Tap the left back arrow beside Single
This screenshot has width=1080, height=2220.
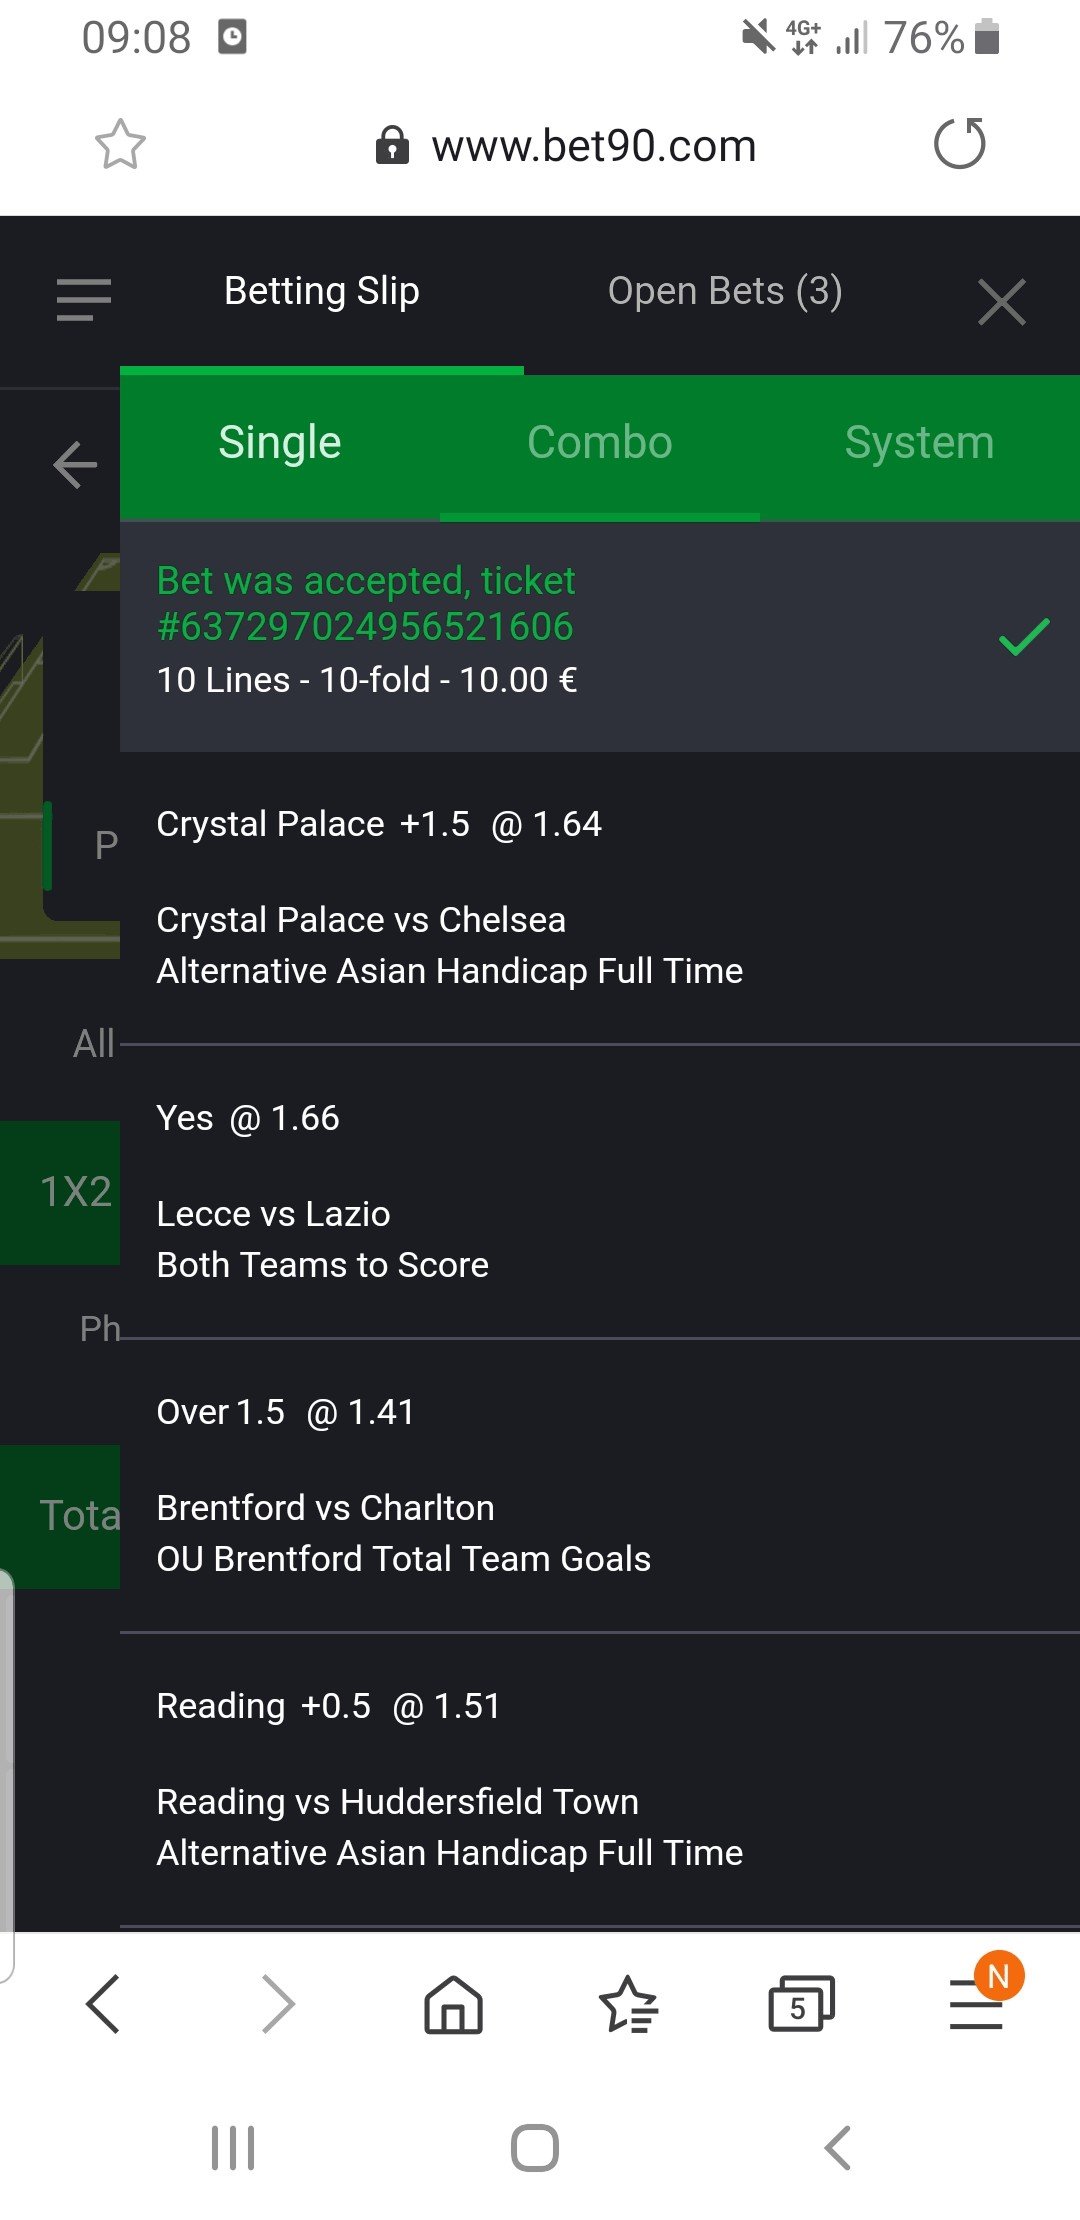[75, 465]
